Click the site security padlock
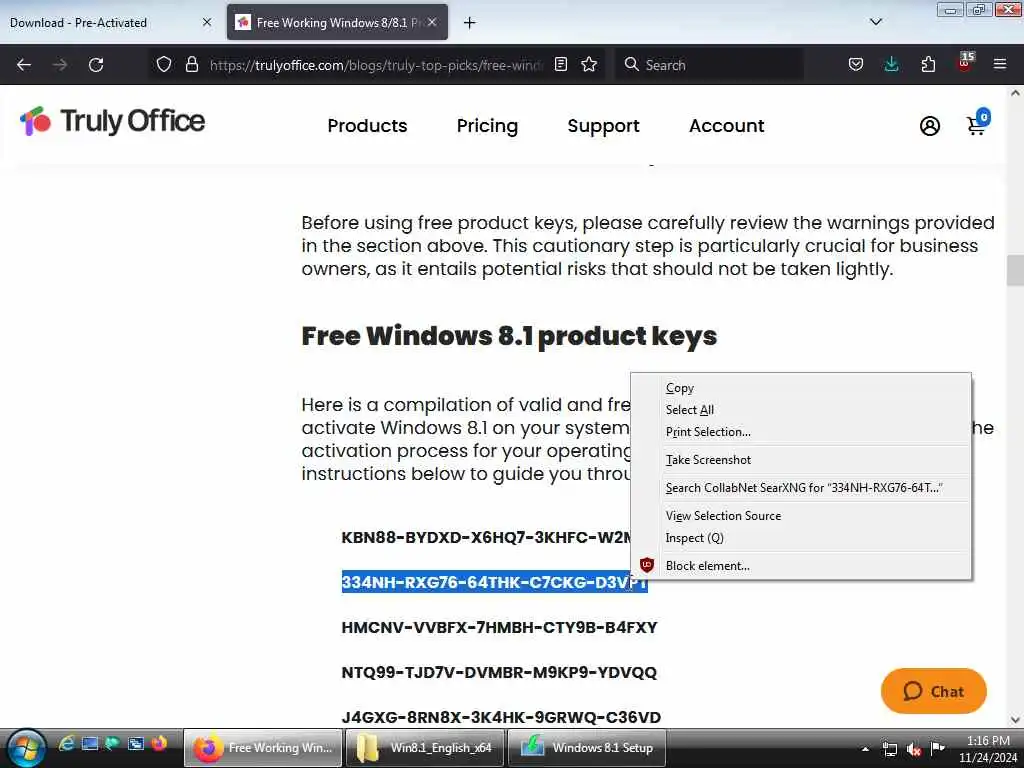 (x=191, y=64)
